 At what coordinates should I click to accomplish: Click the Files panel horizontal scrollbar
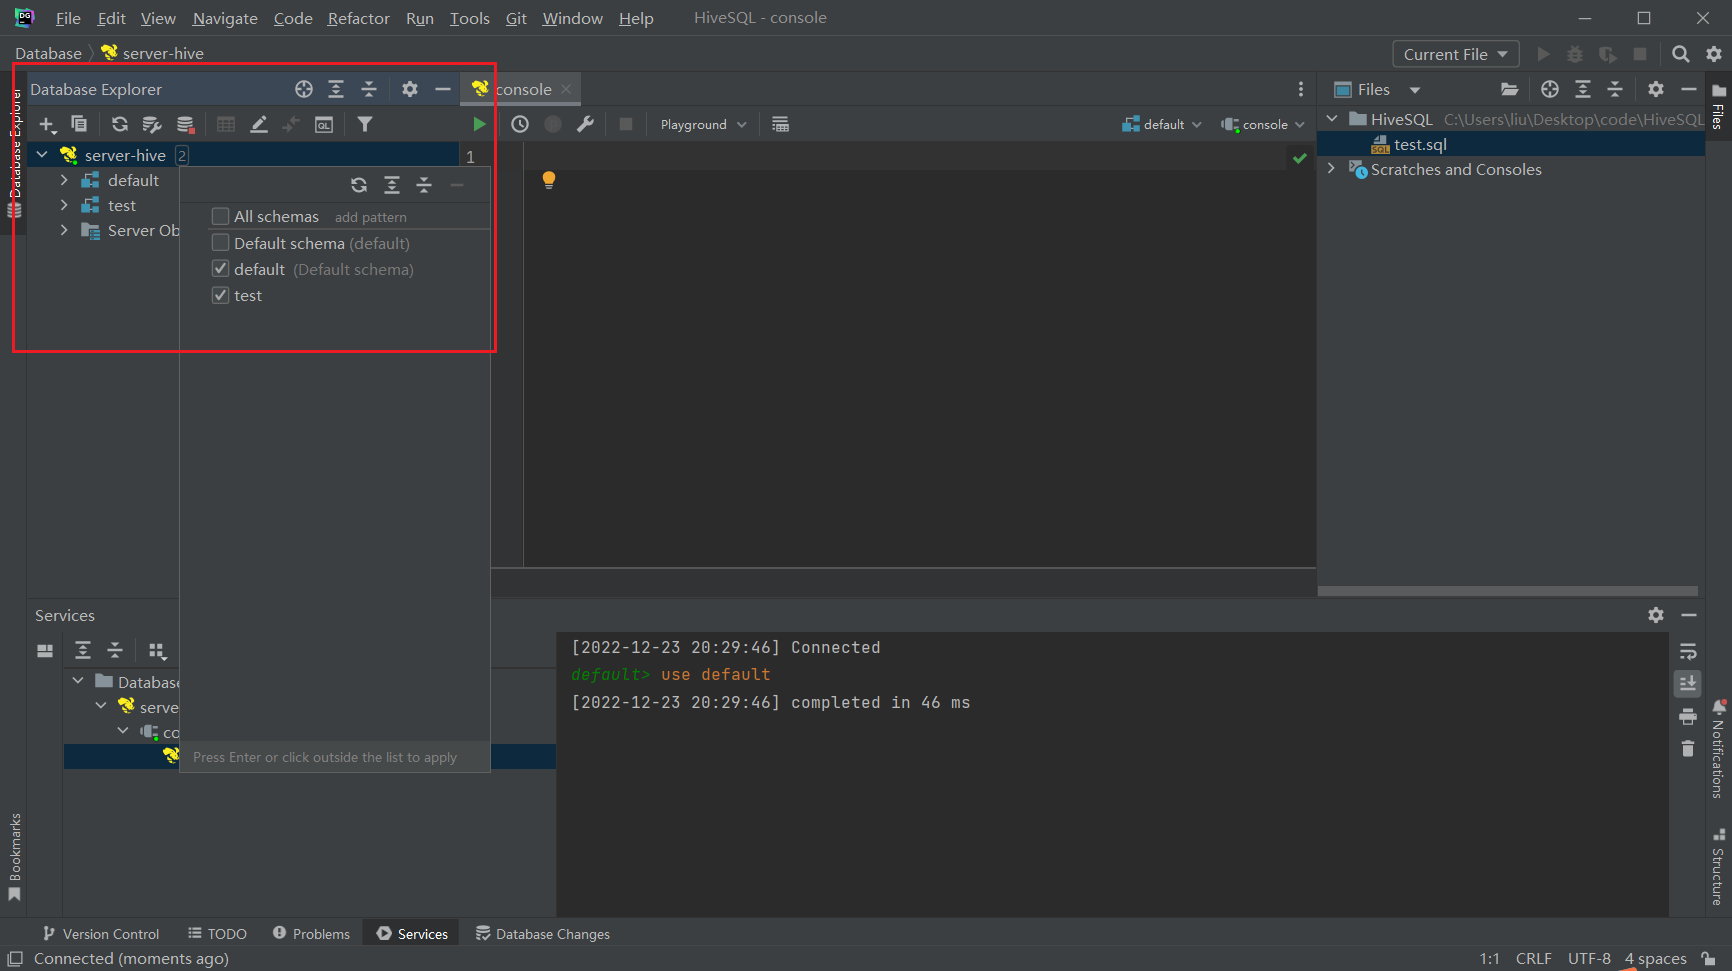1508,591
